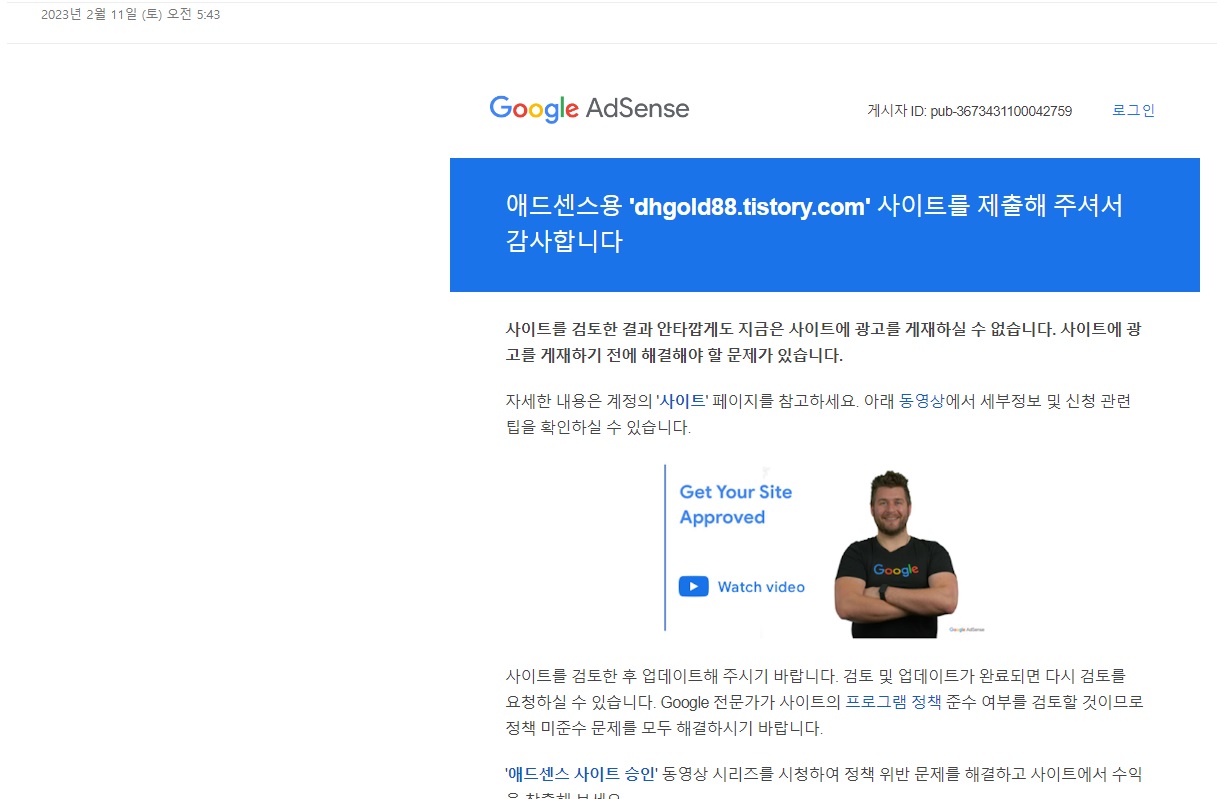Click the 로그인 link

pos(1133,110)
